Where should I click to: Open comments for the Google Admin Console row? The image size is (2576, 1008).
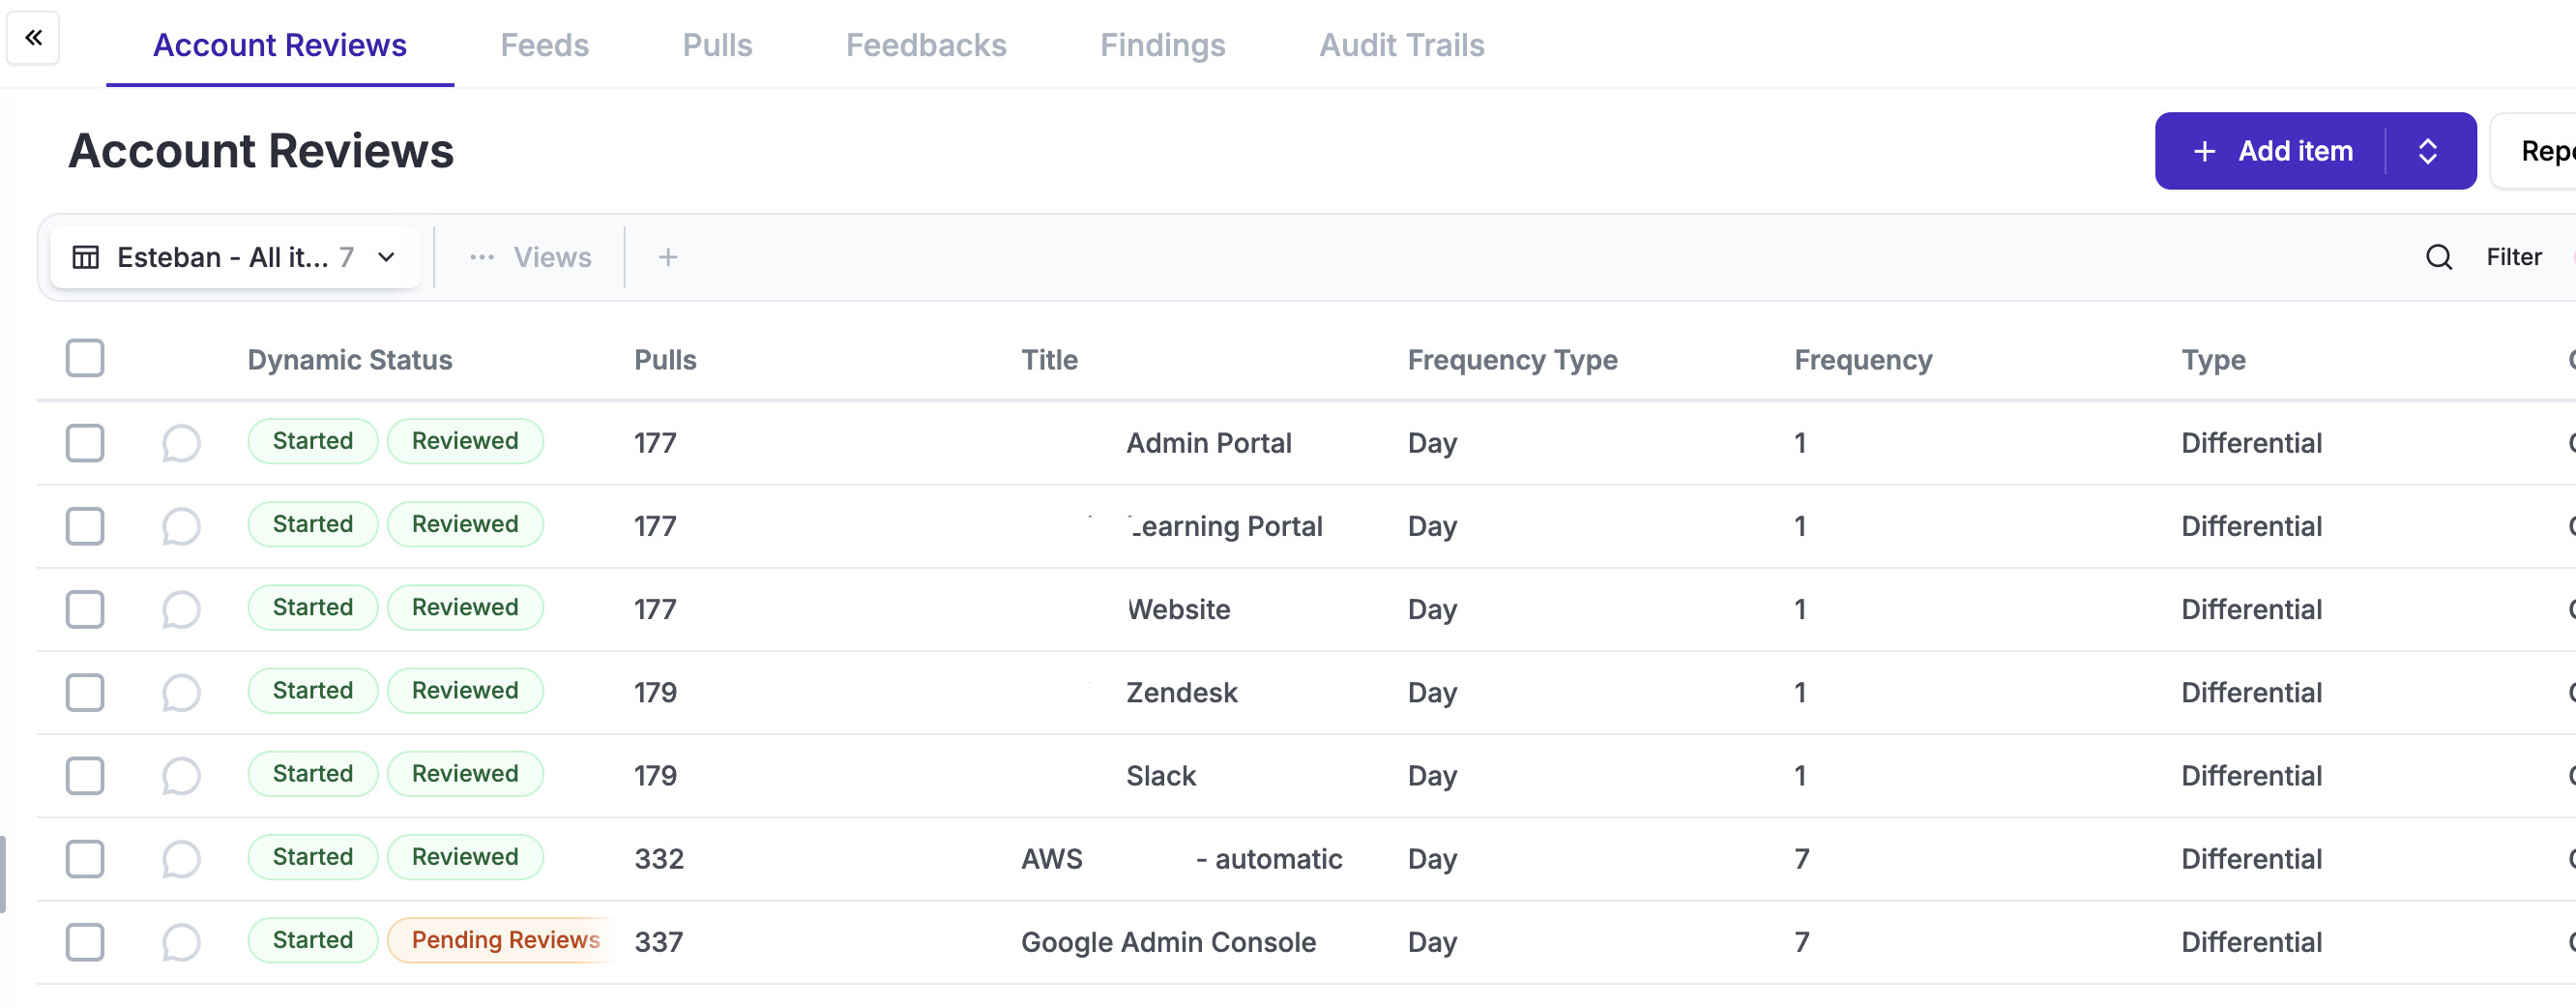(181, 941)
